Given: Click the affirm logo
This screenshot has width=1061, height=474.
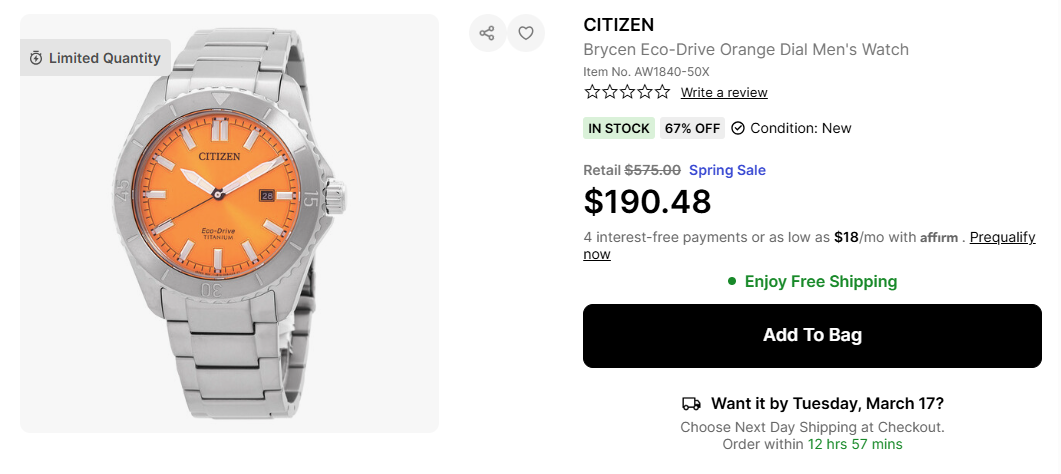Looking at the screenshot, I should 939,238.
